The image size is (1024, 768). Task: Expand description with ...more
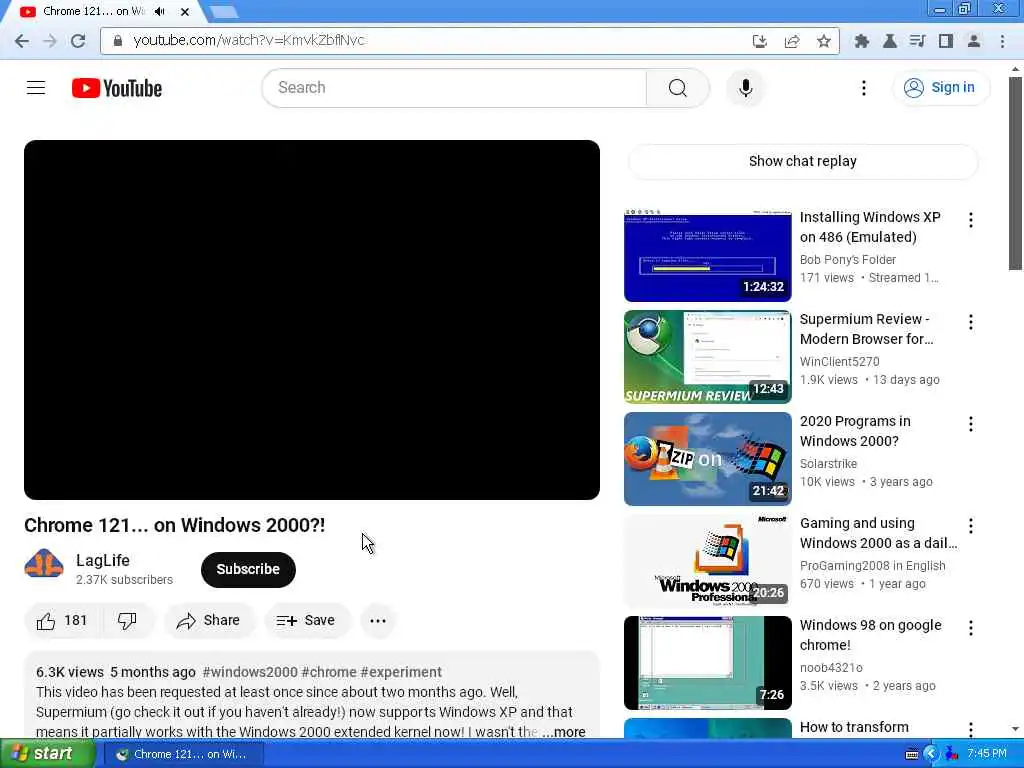(564, 732)
